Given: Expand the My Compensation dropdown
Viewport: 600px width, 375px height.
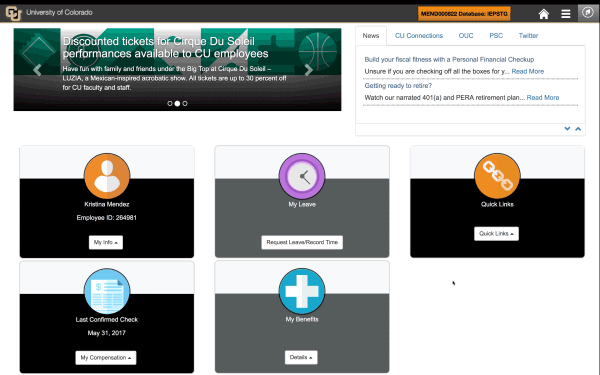Looking at the screenshot, I should point(106,357).
